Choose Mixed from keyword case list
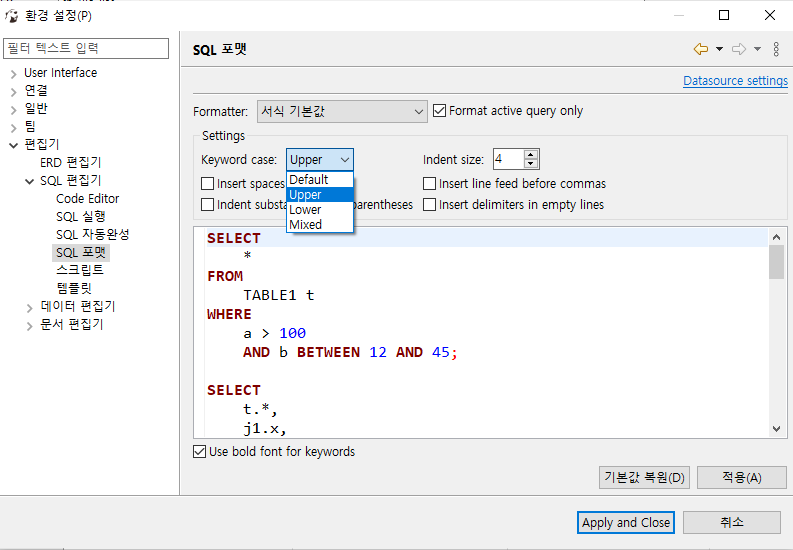This screenshot has width=793, height=550. coord(305,225)
